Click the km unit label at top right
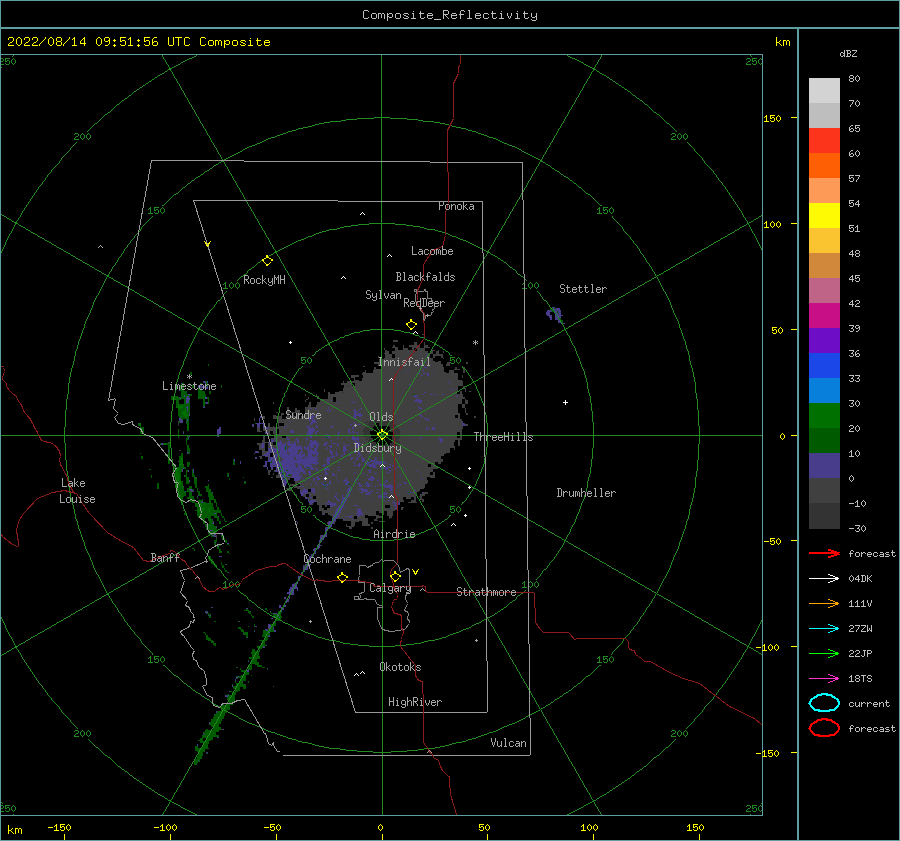The height and width of the screenshot is (841, 900). (782, 42)
